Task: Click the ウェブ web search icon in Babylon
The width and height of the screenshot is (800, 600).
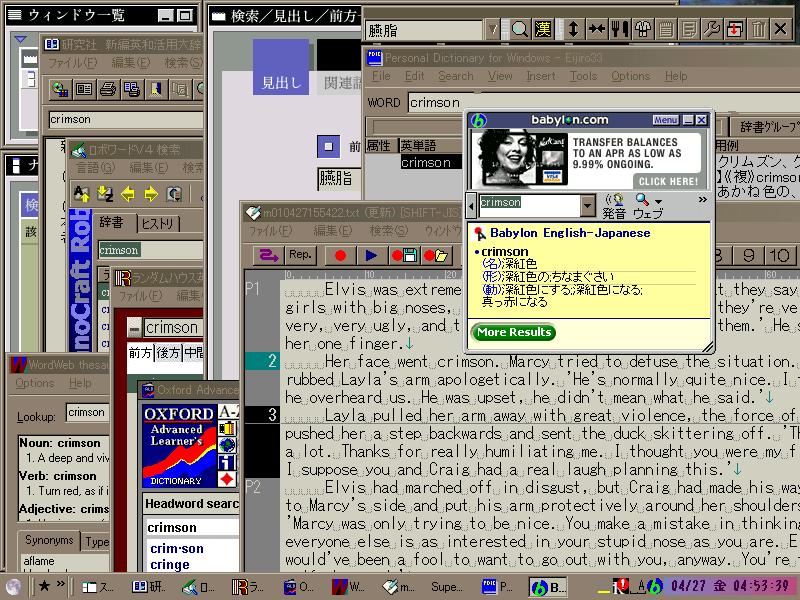Action: pos(647,206)
